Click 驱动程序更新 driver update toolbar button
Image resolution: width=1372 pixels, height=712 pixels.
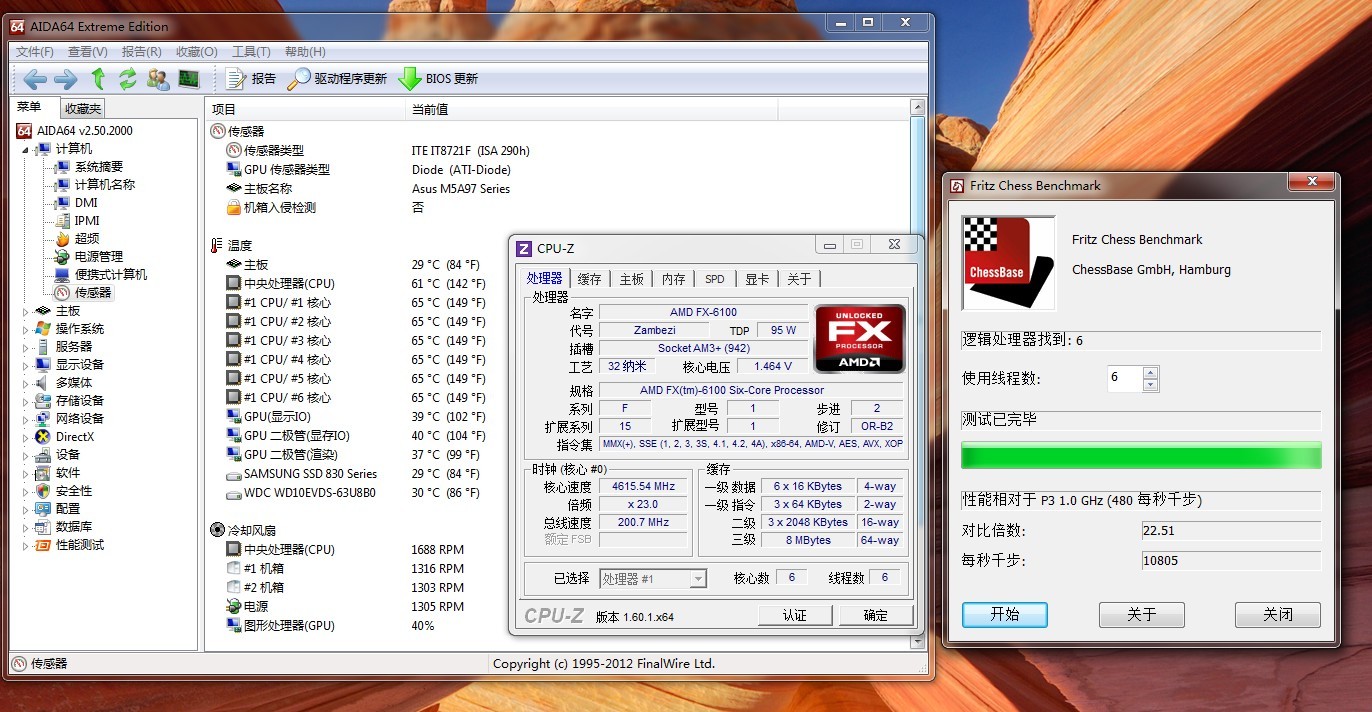pyautogui.click(x=337, y=79)
